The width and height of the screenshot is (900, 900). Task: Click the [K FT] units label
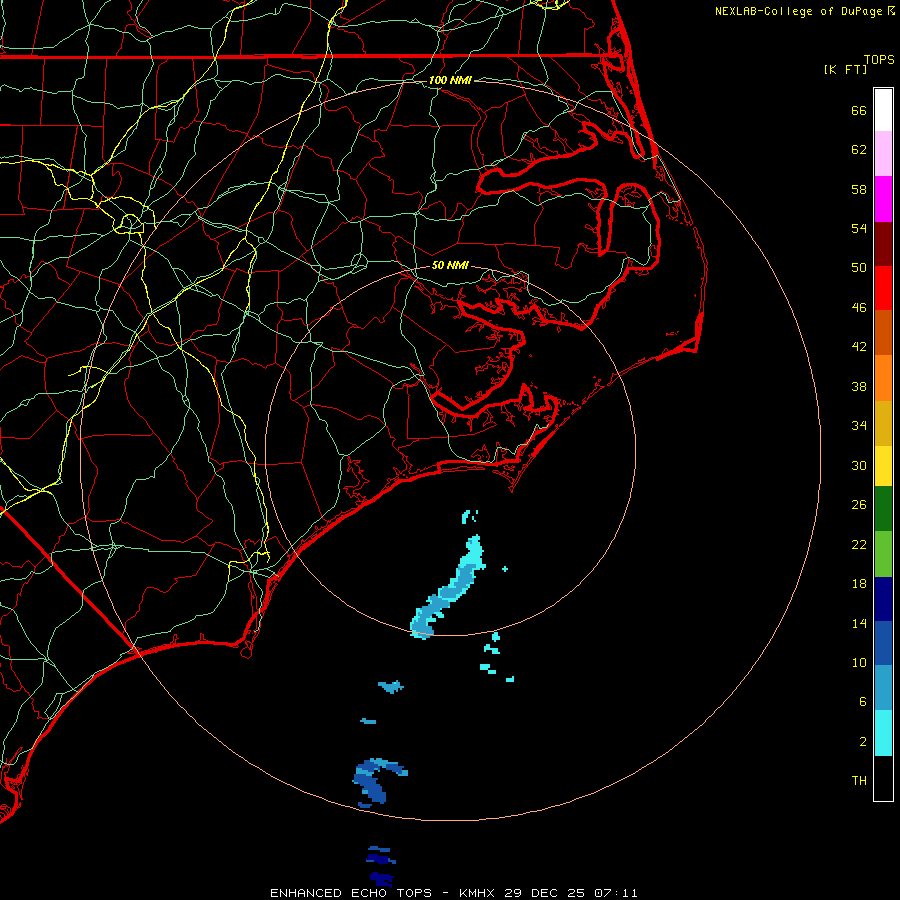845,69
